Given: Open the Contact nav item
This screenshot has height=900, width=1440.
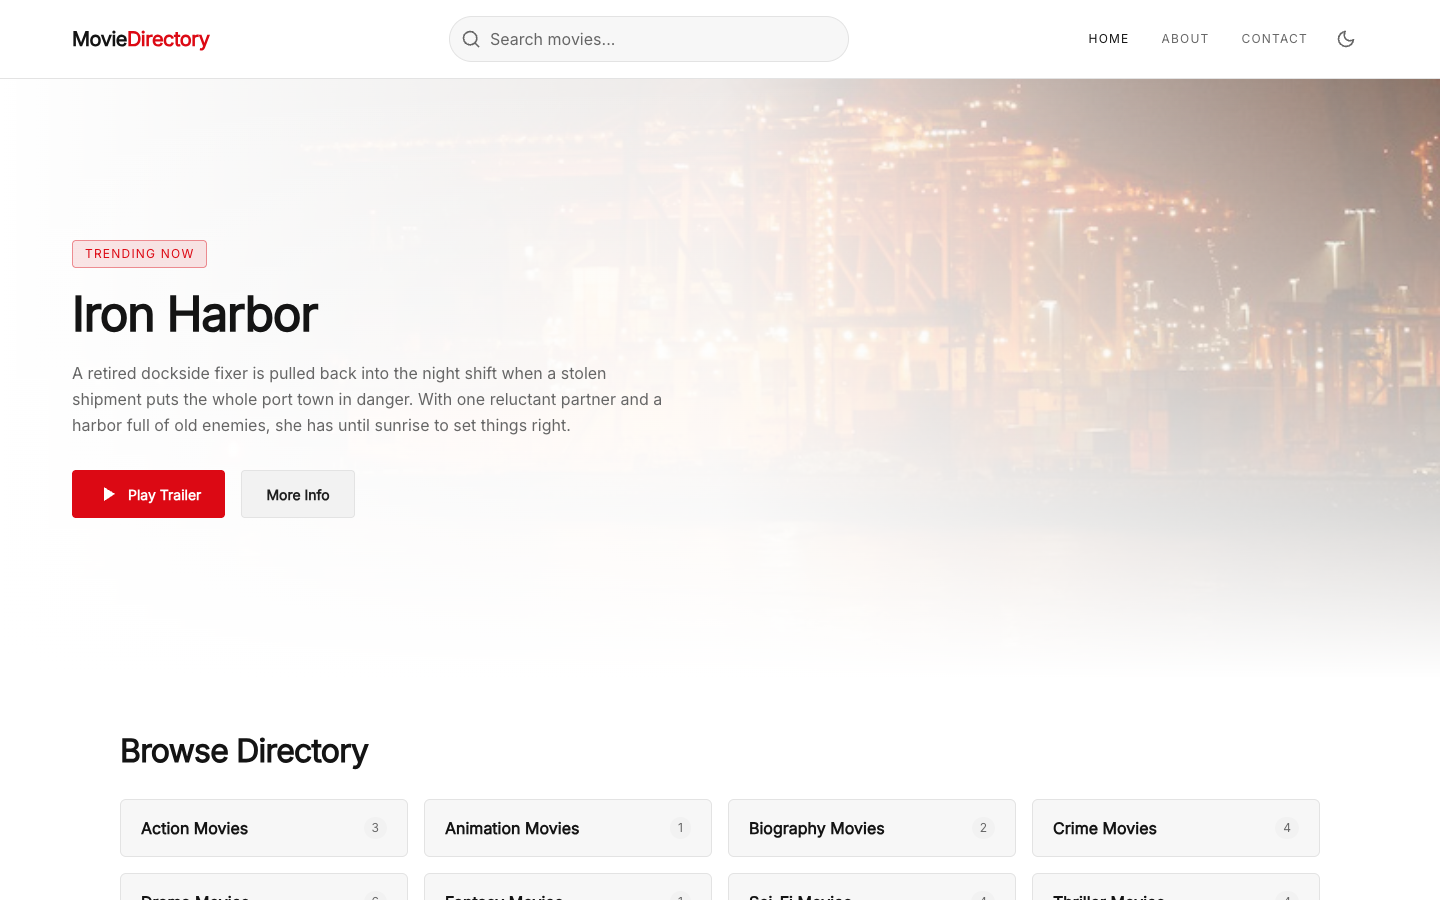Looking at the screenshot, I should tap(1274, 39).
